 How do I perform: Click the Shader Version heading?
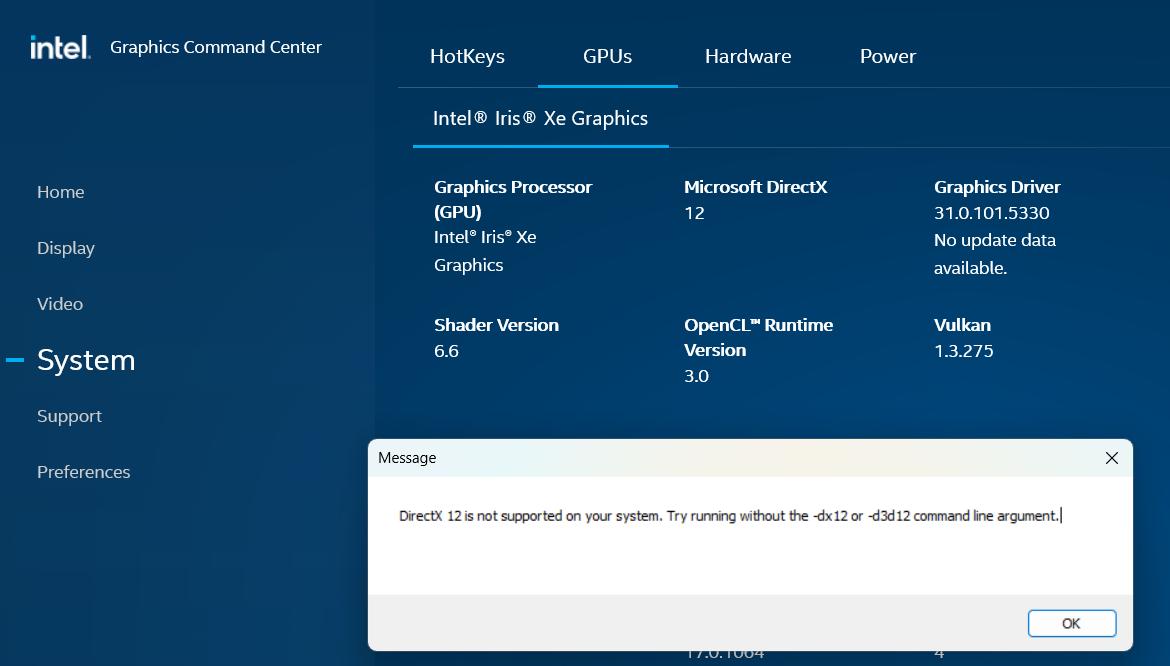point(496,325)
